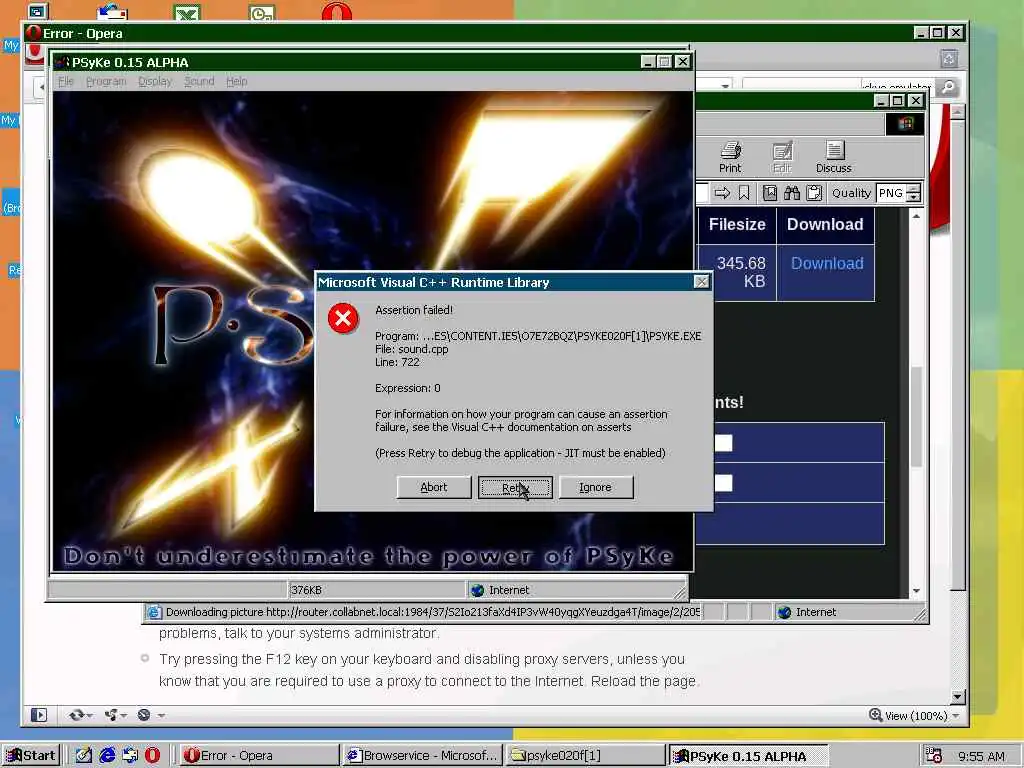Viewport: 1024px width, 768px height.
Task: Close the Microsoft Visual C++ Runtime Library dialog
Action: [701, 282]
